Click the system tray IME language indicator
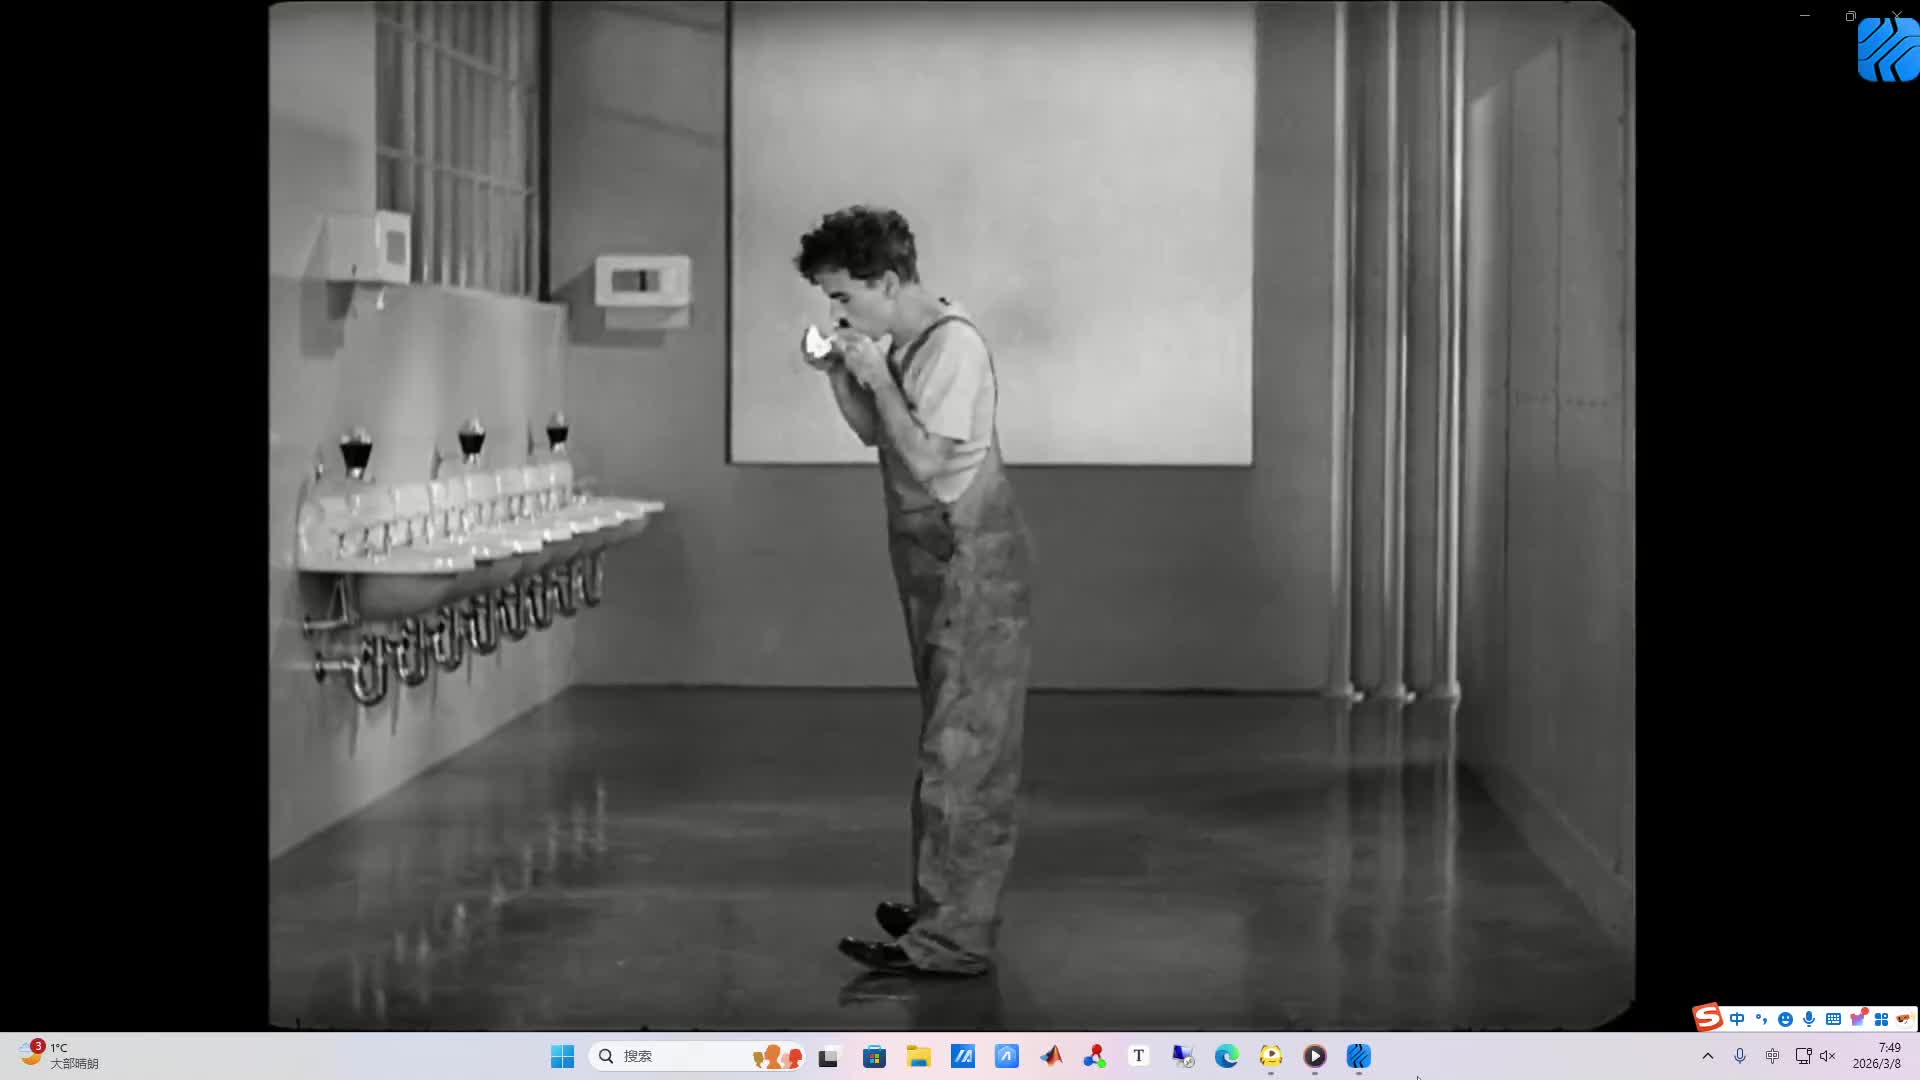This screenshot has width=1920, height=1080. point(1772,1056)
